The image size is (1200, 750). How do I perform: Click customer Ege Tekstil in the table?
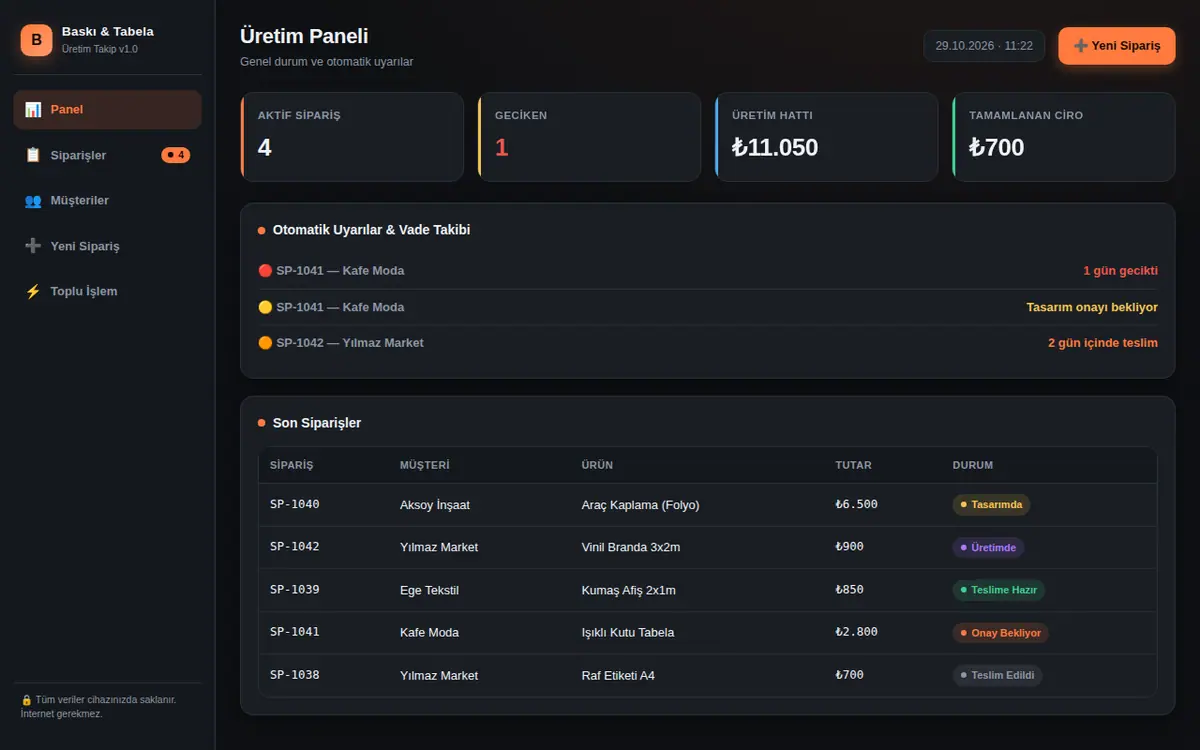(429, 590)
